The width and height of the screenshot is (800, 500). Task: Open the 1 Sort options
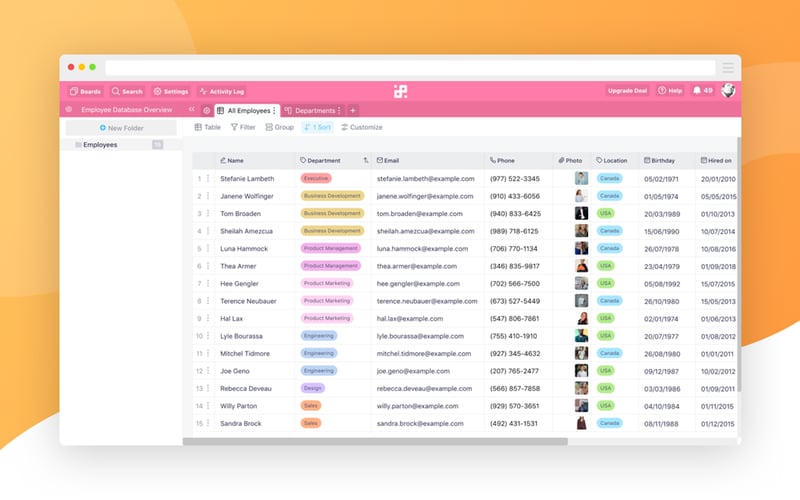[317, 127]
